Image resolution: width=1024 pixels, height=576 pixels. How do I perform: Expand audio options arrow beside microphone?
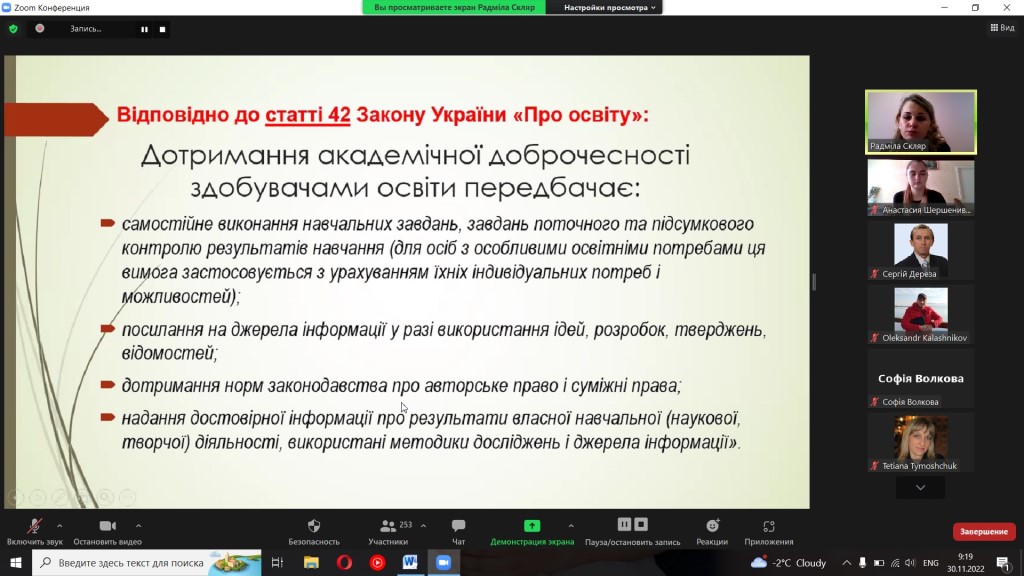[x=59, y=525]
